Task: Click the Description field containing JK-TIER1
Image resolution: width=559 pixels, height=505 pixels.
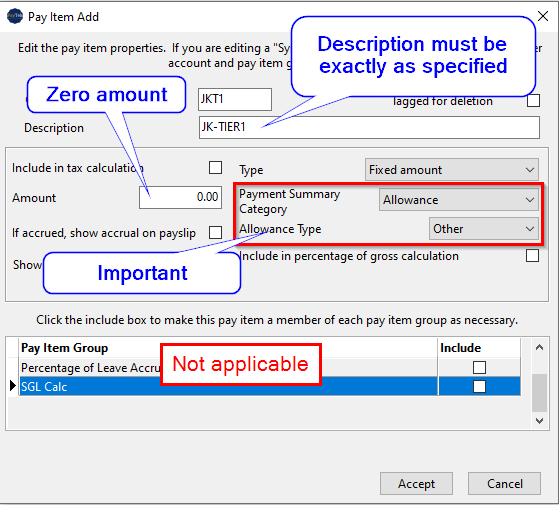Action: (369, 127)
